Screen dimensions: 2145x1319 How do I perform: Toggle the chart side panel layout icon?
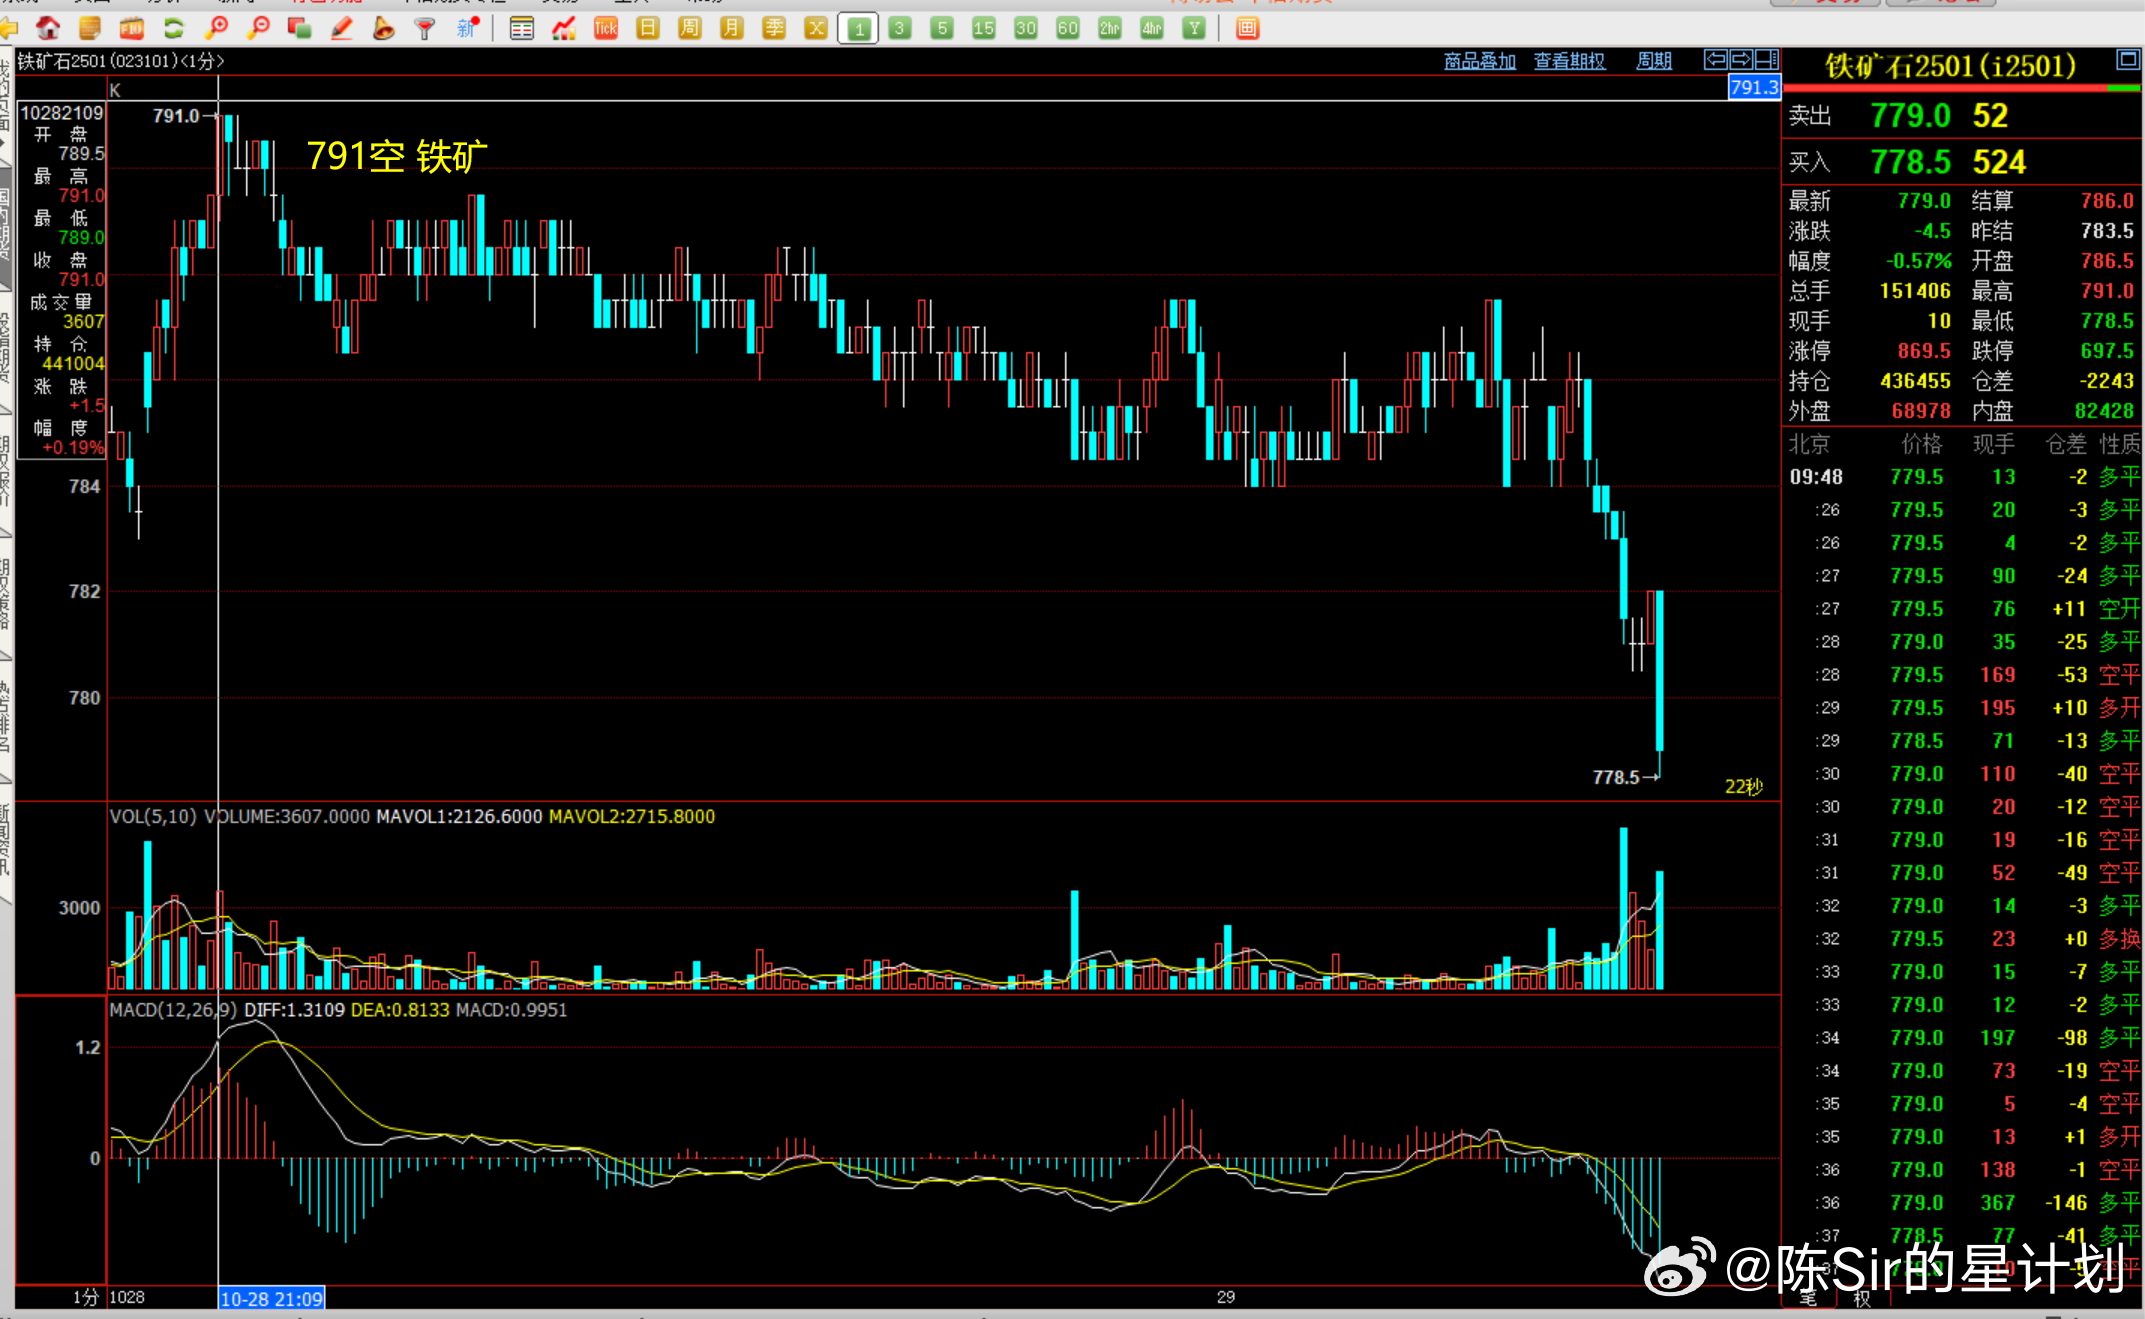click(x=1767, y=60)
